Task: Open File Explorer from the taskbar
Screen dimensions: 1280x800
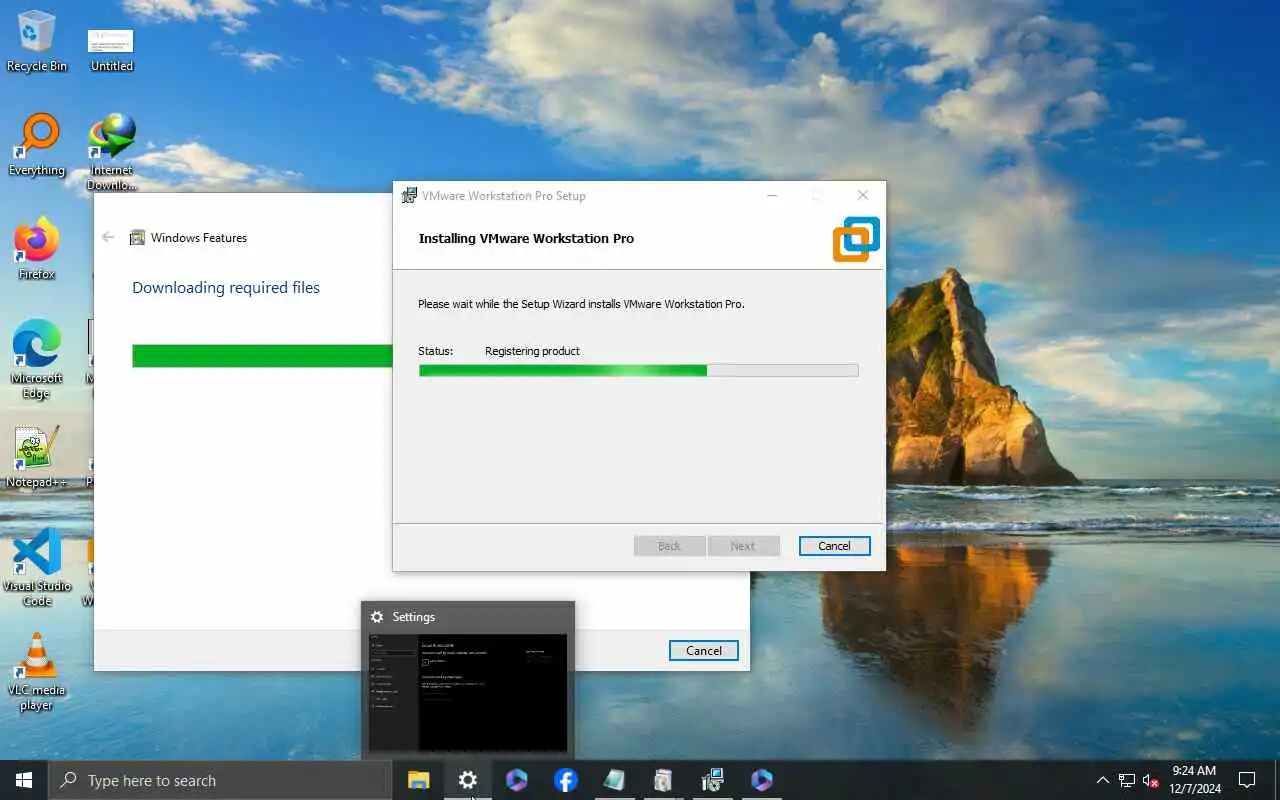Action: tap(418, 780)
